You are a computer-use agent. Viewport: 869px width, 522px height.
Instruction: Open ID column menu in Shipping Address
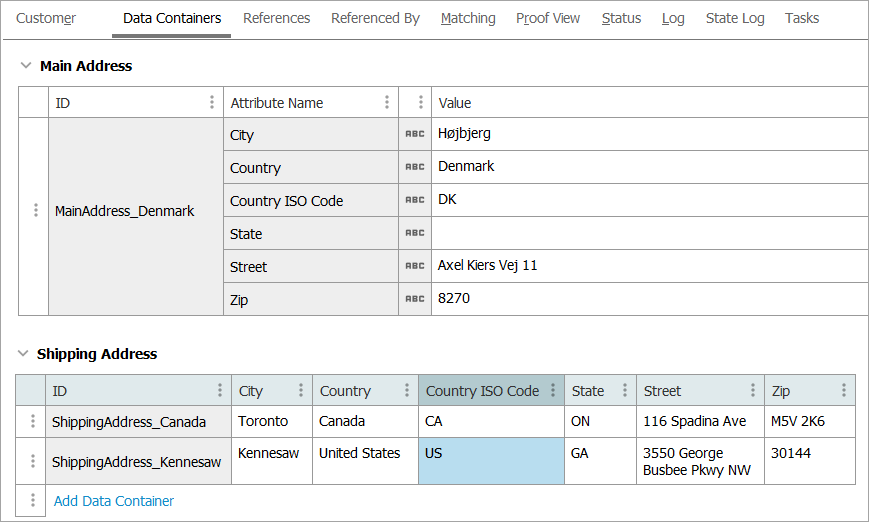pos(220,390)
